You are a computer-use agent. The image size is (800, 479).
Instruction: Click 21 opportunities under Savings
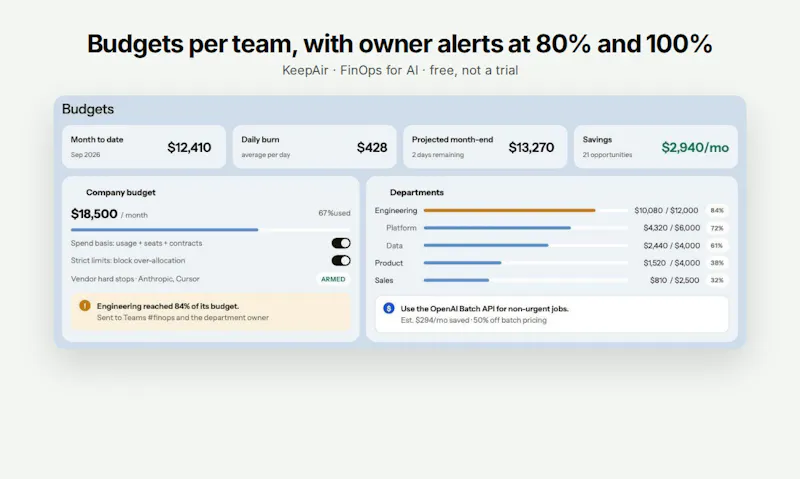tap(607, 155)
